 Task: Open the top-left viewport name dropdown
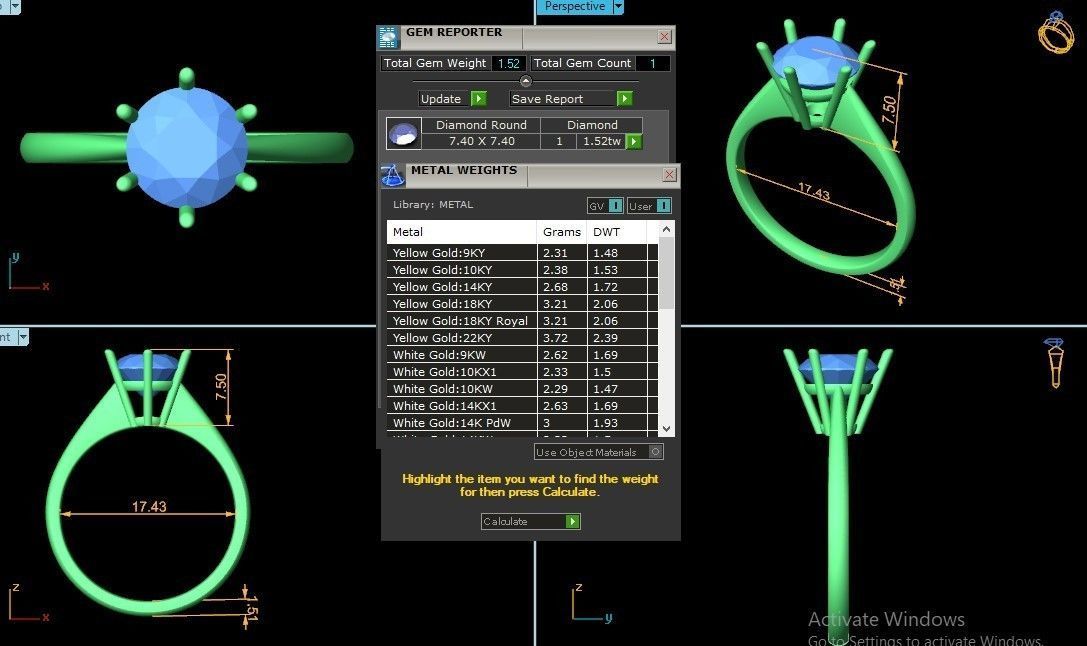pyautogui.click(x=15, y=6)
